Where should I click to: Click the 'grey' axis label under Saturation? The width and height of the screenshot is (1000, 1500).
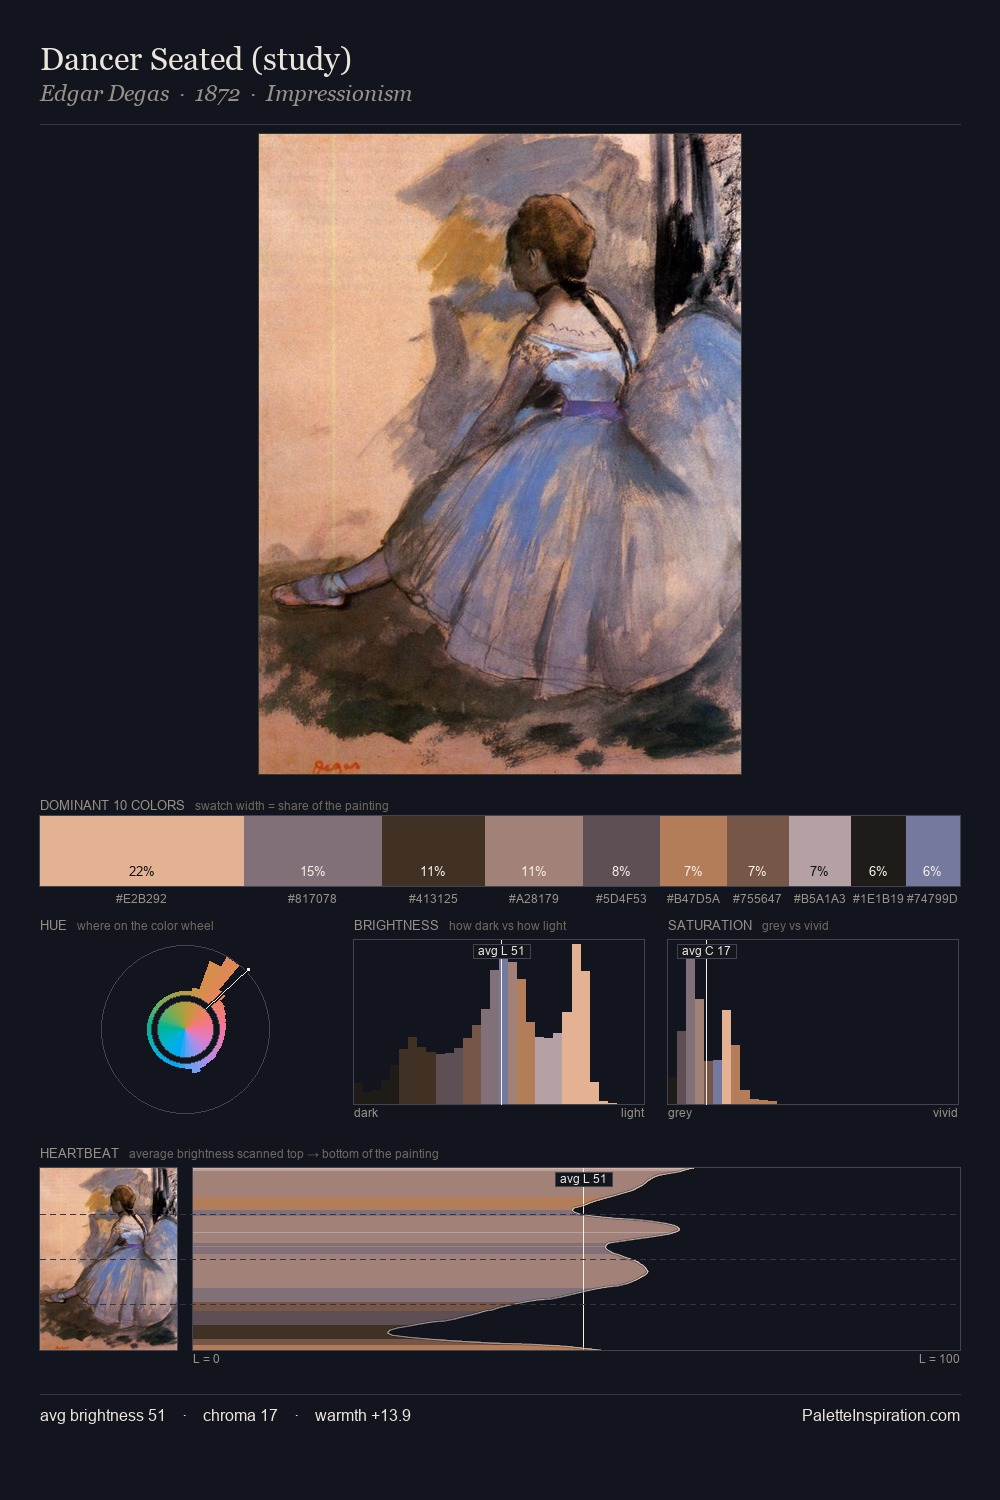click(680, 1113)
